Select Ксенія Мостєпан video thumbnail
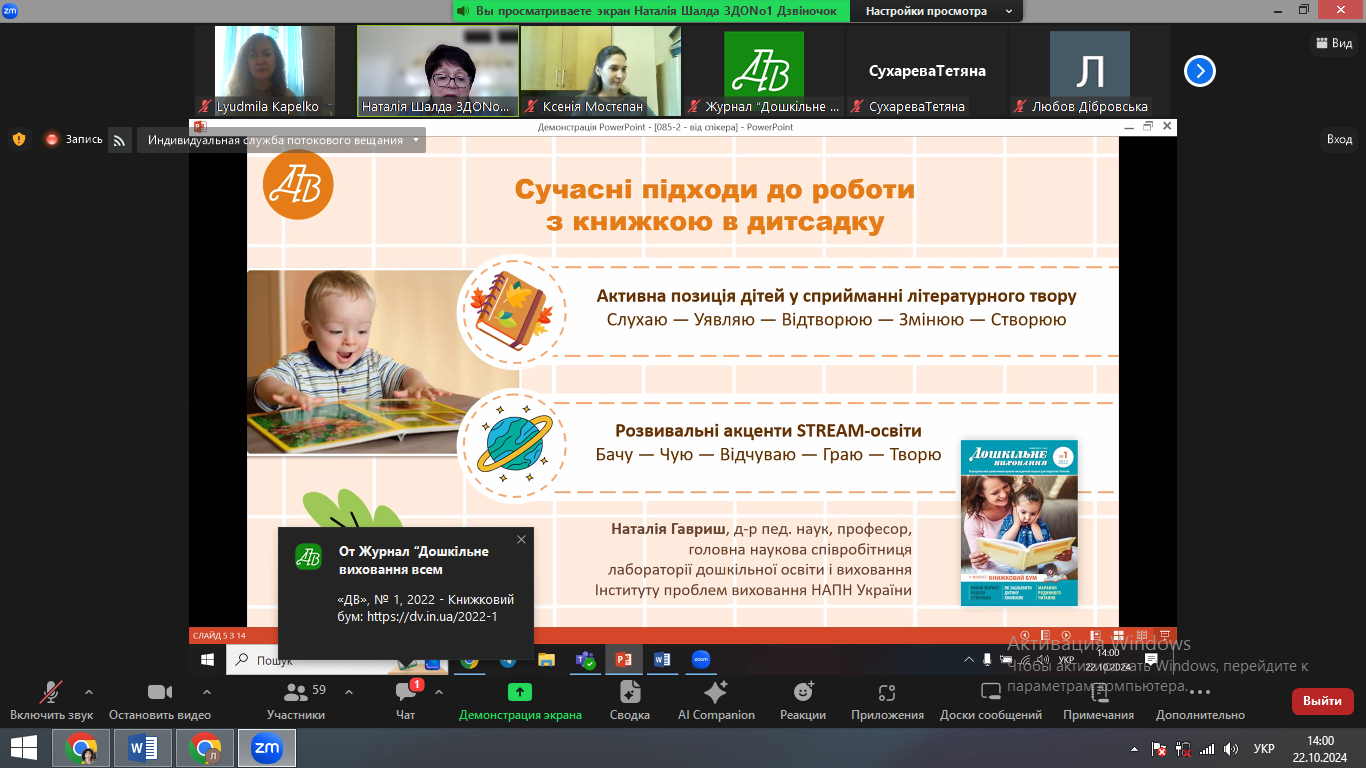 [x=600, y=70]
